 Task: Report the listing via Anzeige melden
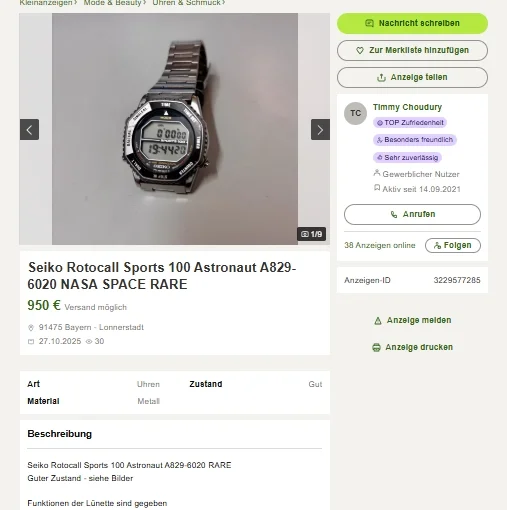tap(413, 320)
